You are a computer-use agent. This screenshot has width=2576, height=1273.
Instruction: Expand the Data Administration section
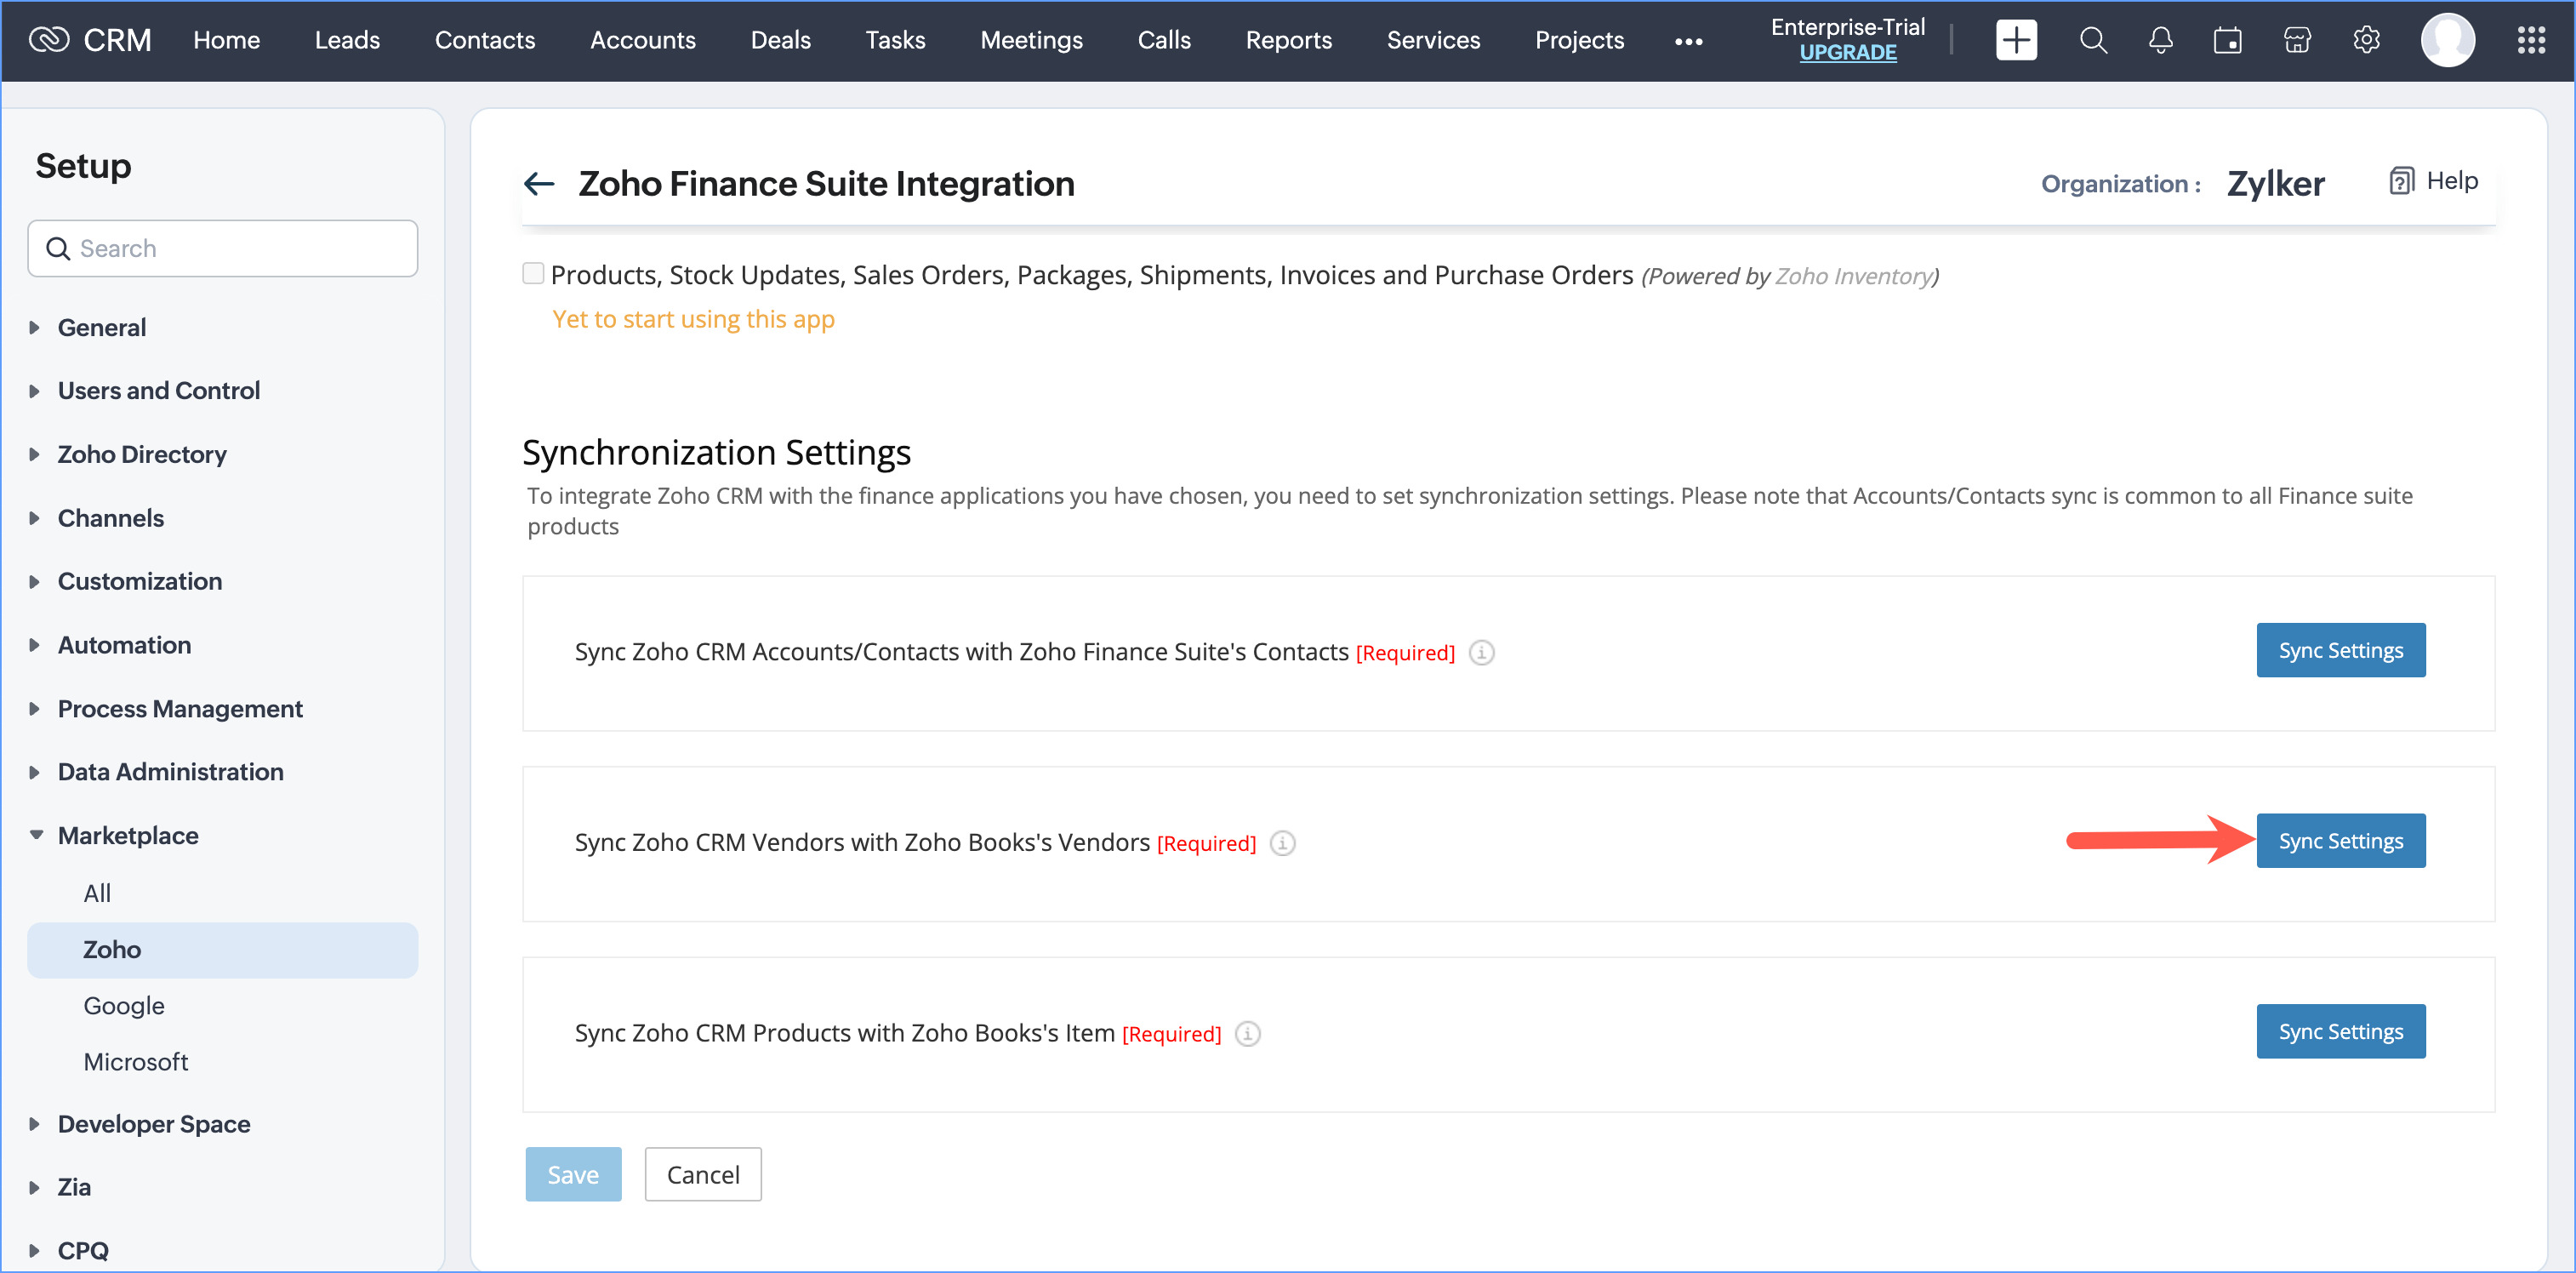170,771
